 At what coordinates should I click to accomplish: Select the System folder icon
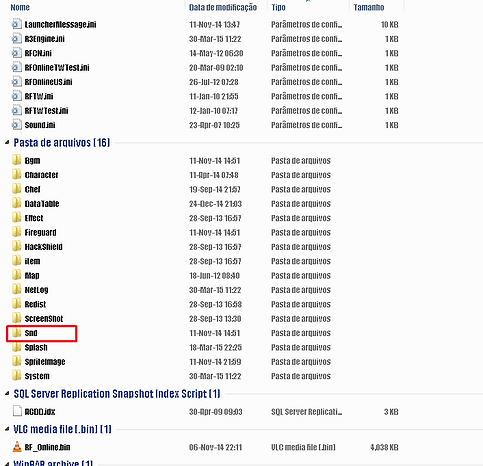[x=17, y=375]
